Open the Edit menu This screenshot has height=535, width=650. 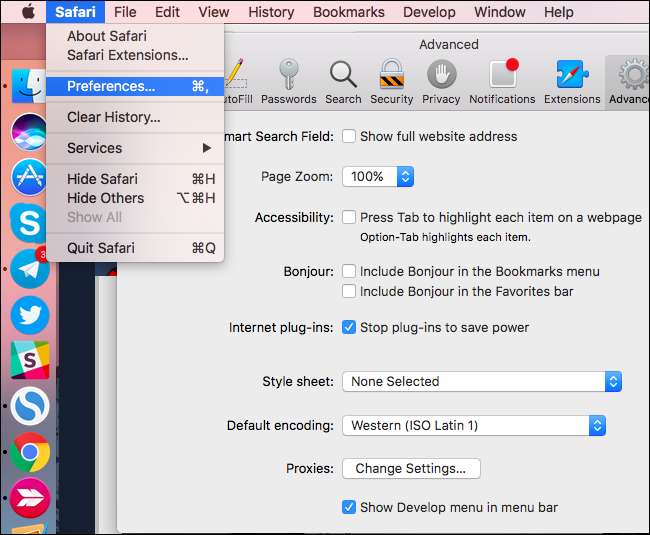[167, 12]
